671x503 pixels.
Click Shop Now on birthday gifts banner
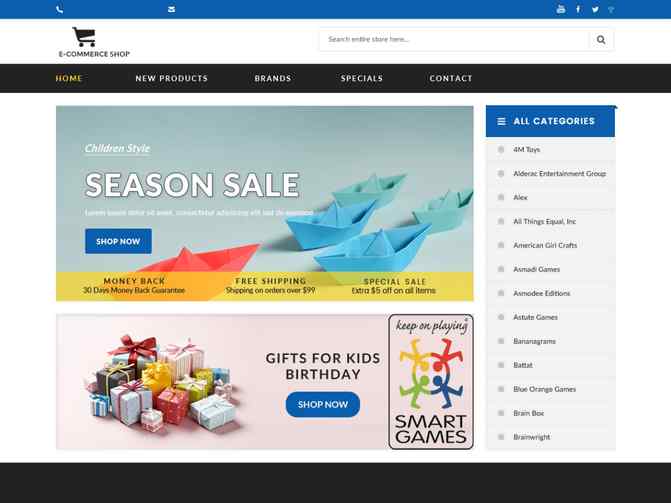click(x=323, y=405)
